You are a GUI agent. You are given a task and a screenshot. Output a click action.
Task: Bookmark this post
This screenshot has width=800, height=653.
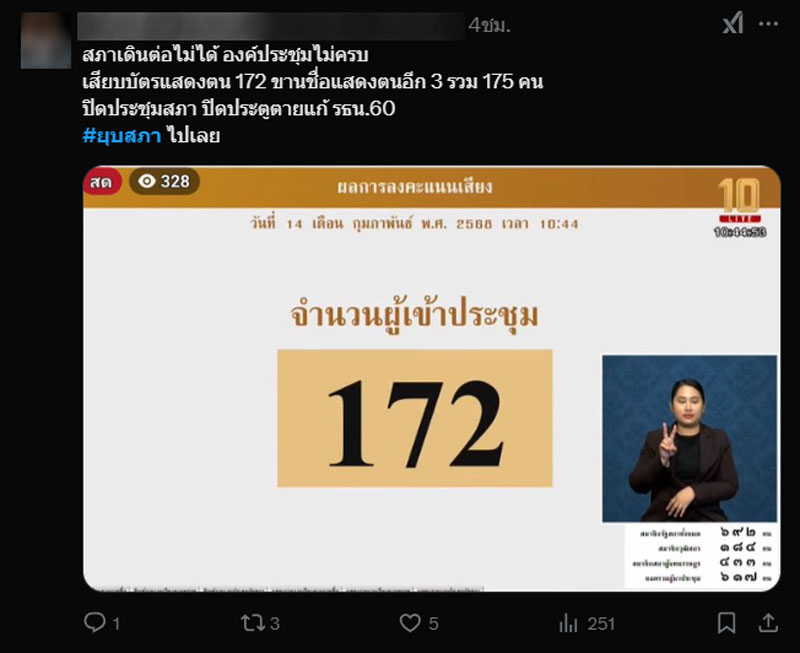coord(726,623)
